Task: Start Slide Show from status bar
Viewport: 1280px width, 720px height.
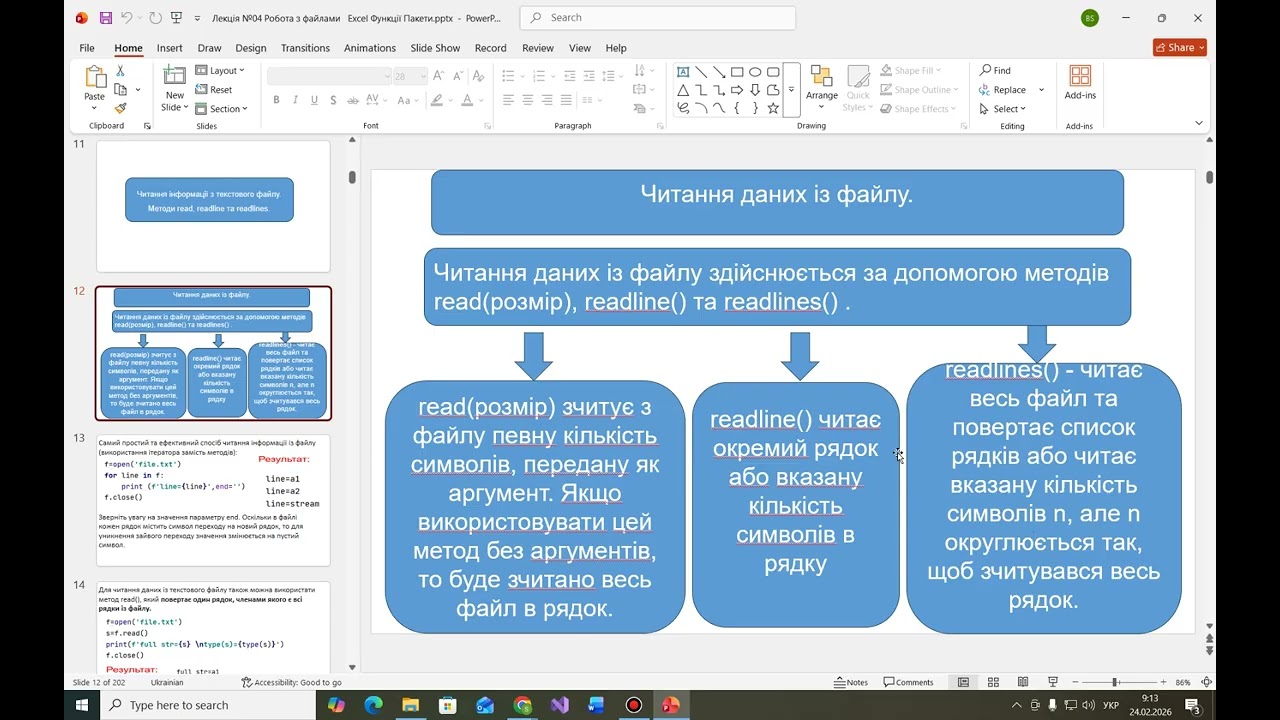Action: 1053,682
